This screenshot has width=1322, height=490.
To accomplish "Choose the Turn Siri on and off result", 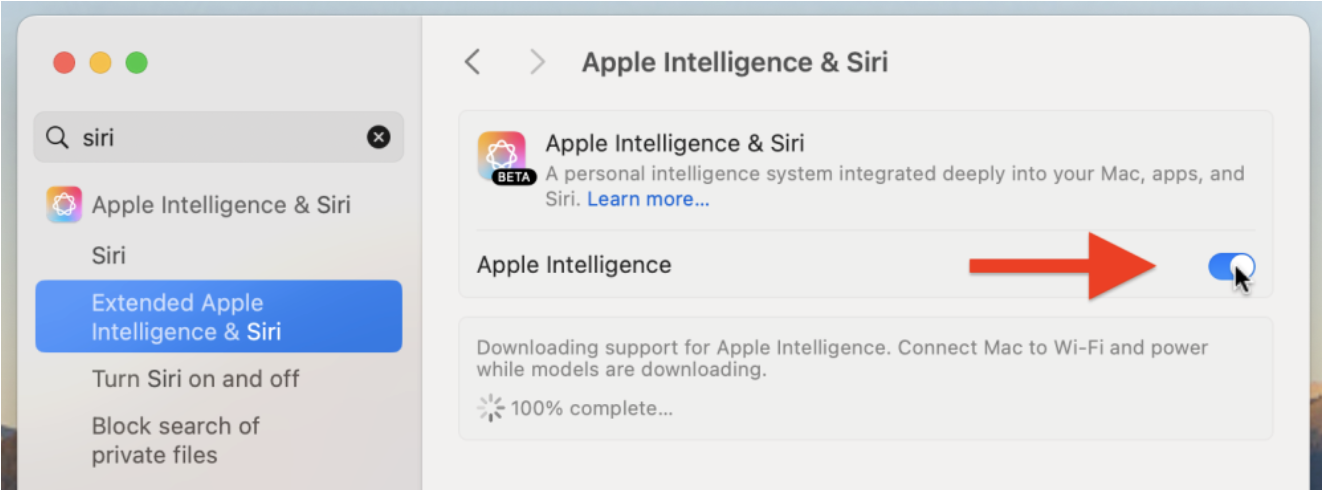I will tap(196, 379).
